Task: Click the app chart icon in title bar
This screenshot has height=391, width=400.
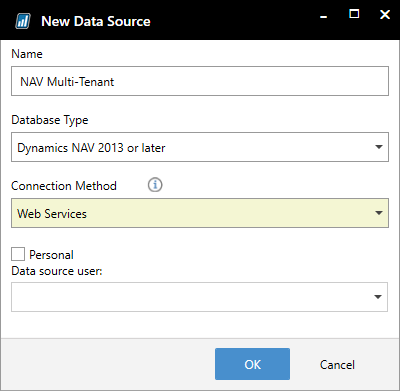Action: coord(23,21)
